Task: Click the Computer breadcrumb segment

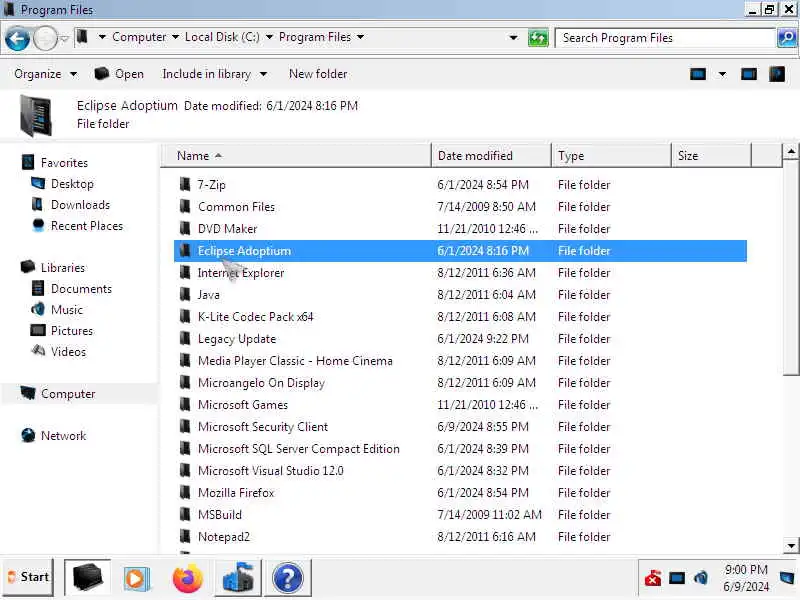Action: tap(139, 37)
